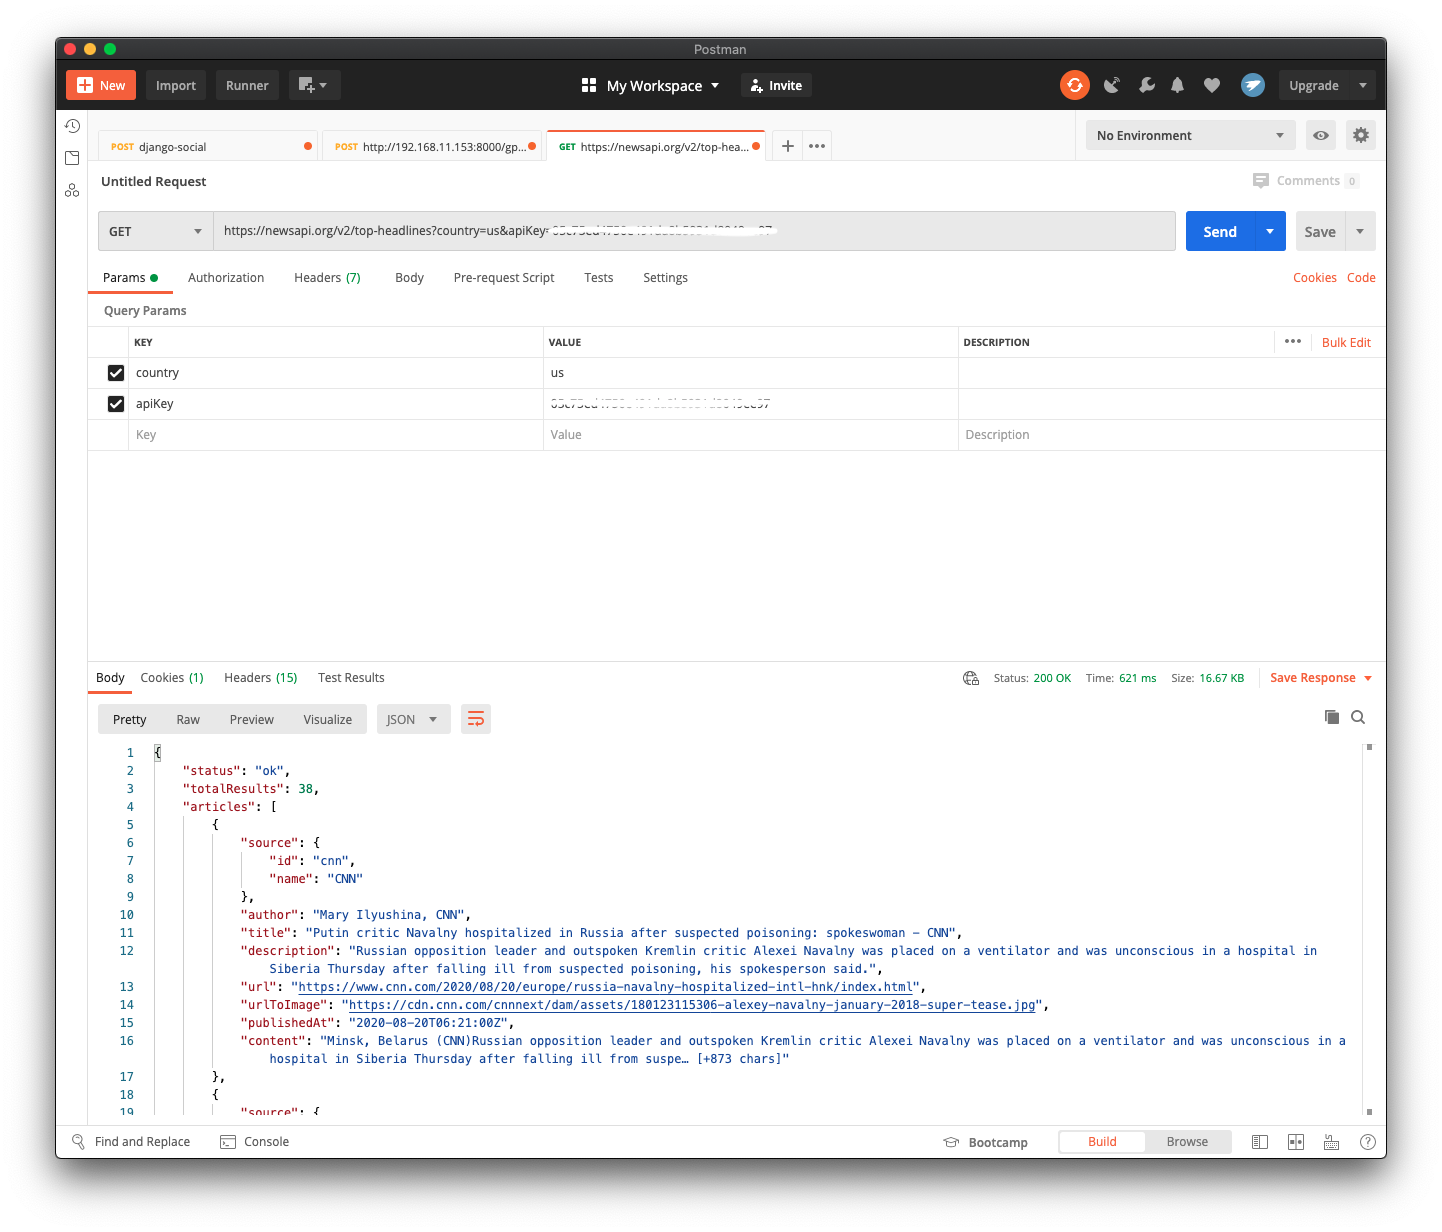
Task: Open the My Workspace dropdown
Action: coord(651,85)
